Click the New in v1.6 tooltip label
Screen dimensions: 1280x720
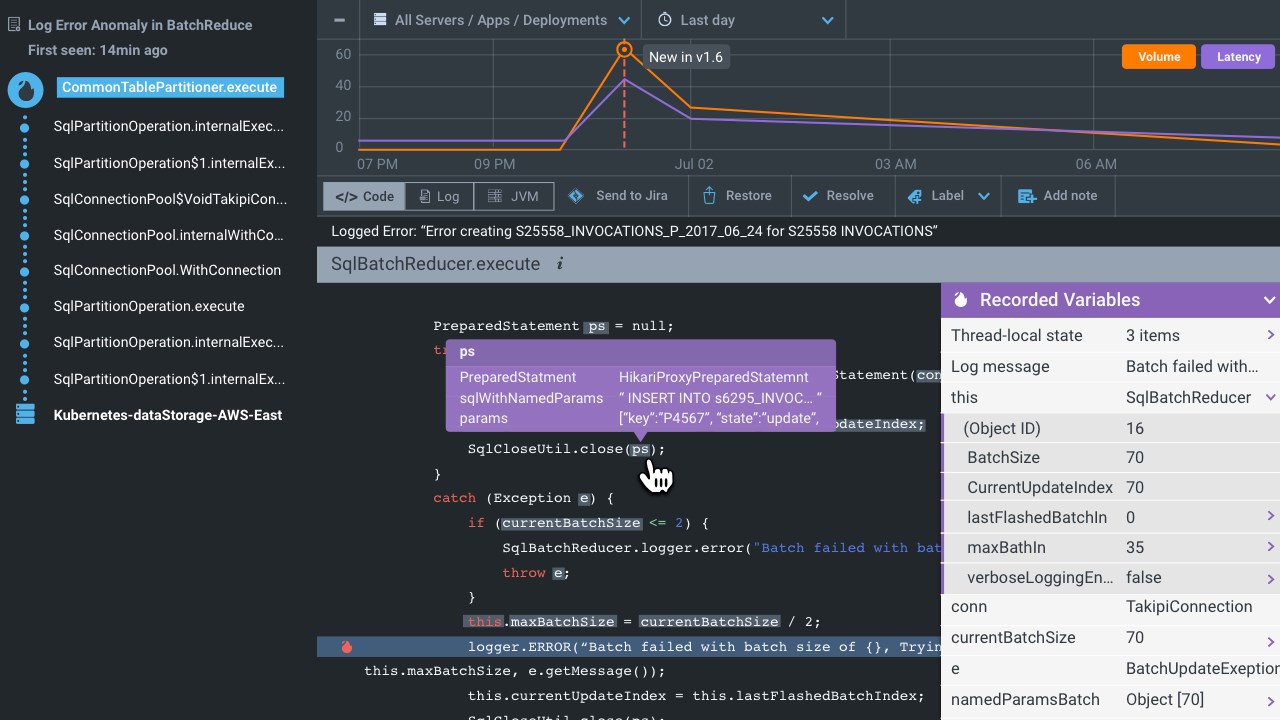point(685,57)
